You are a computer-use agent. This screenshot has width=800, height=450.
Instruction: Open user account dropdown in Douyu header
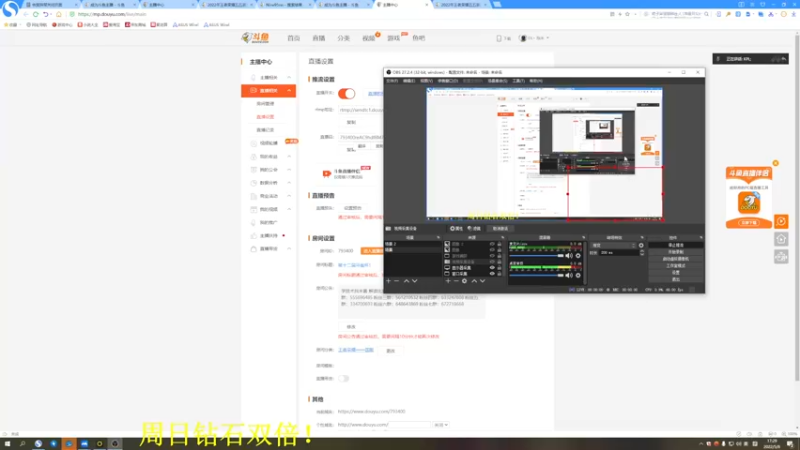click(534, 38)
